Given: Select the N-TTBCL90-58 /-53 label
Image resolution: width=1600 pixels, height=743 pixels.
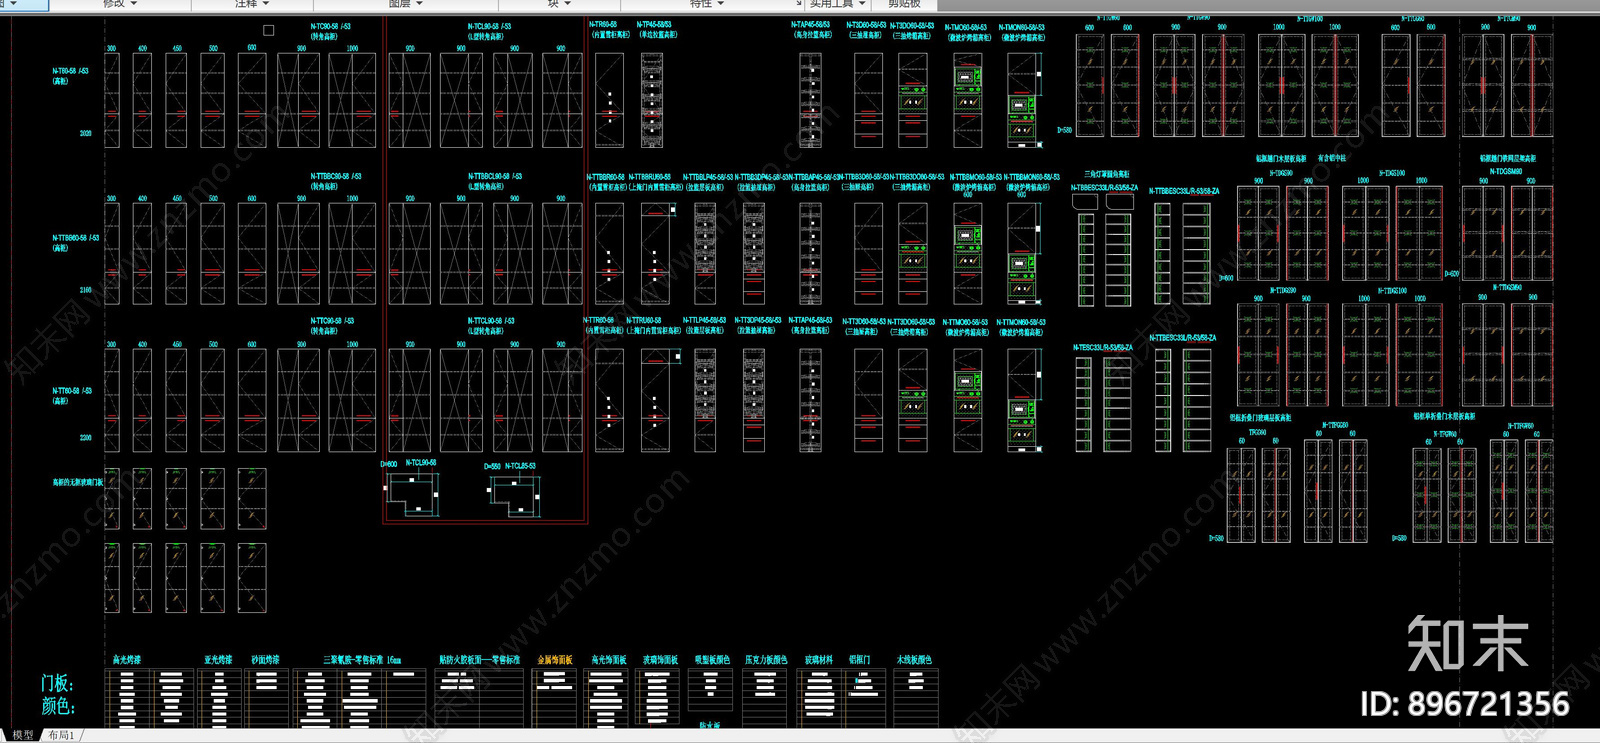Looking at the screenshot, I should click(x=495, y=176).
